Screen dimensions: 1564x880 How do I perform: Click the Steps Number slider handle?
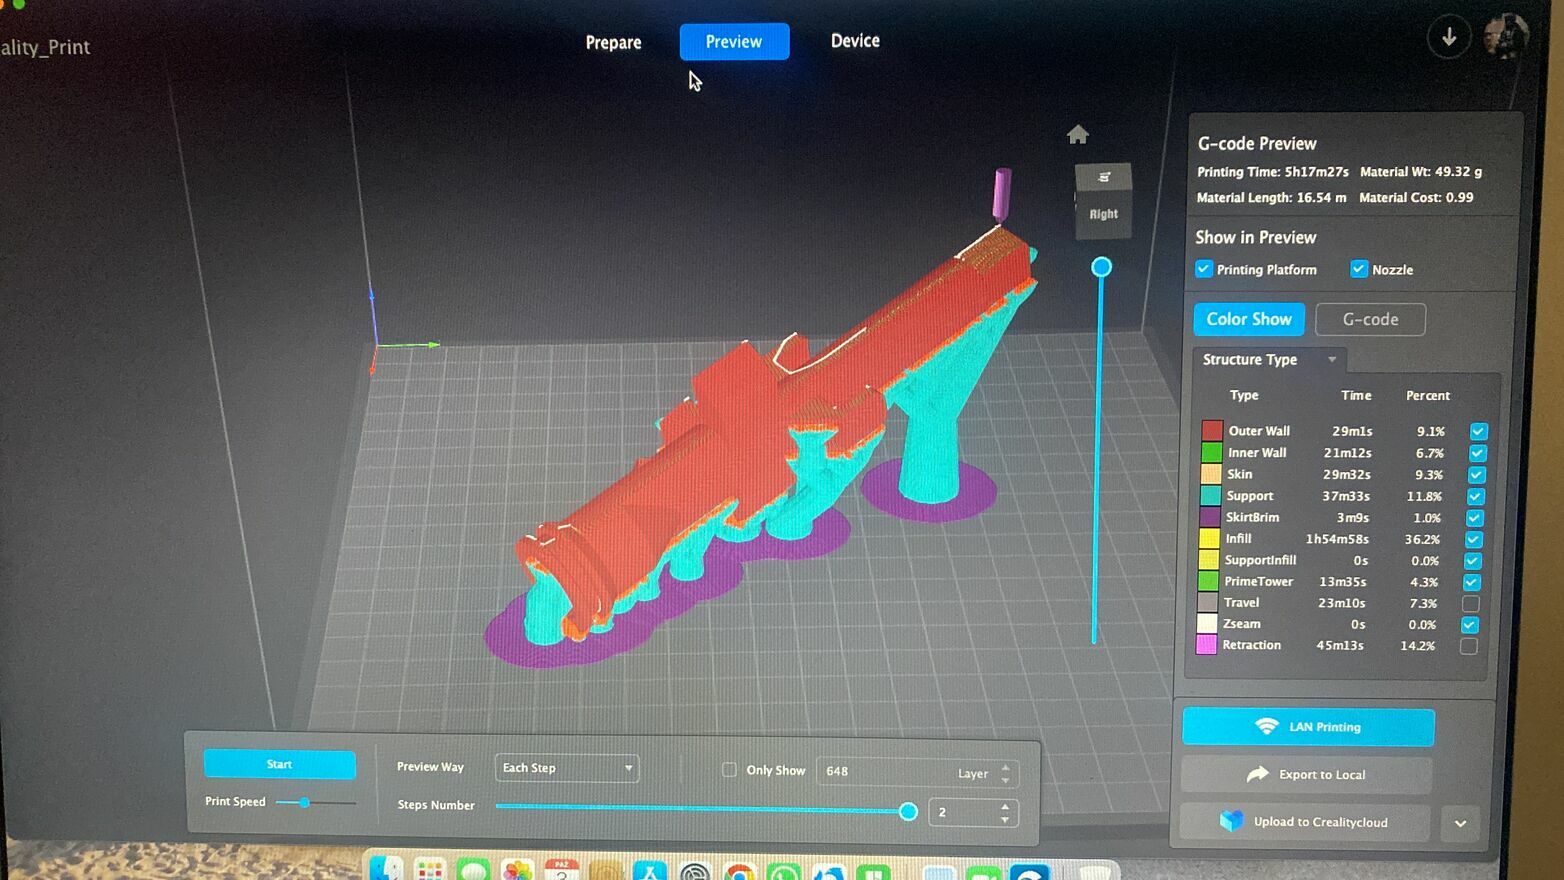908,811
